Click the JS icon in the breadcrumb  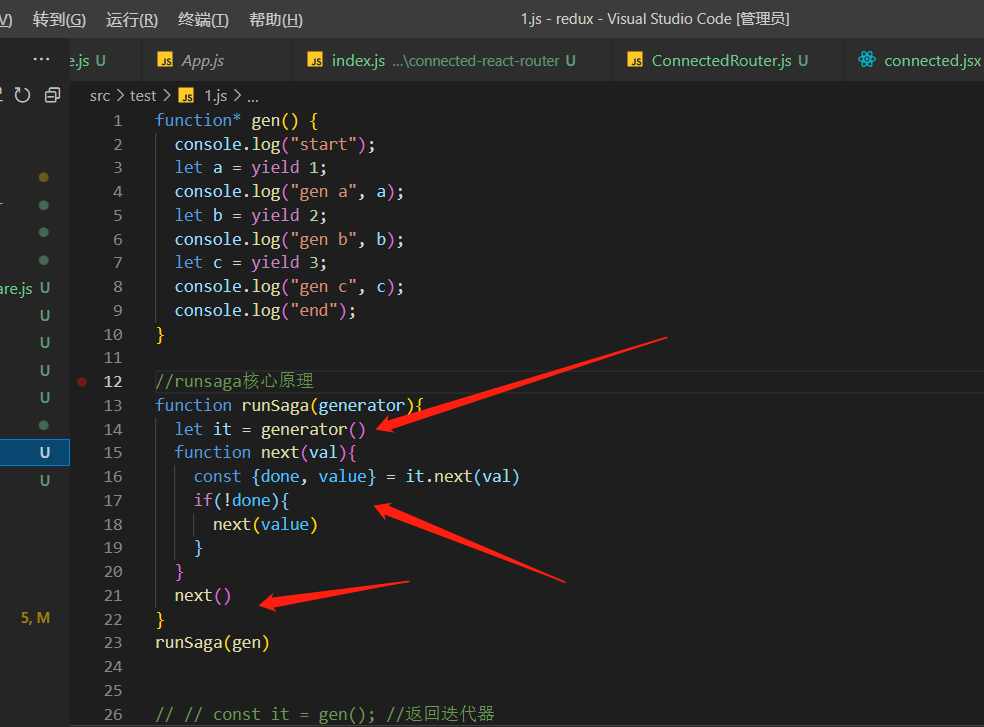186,96
